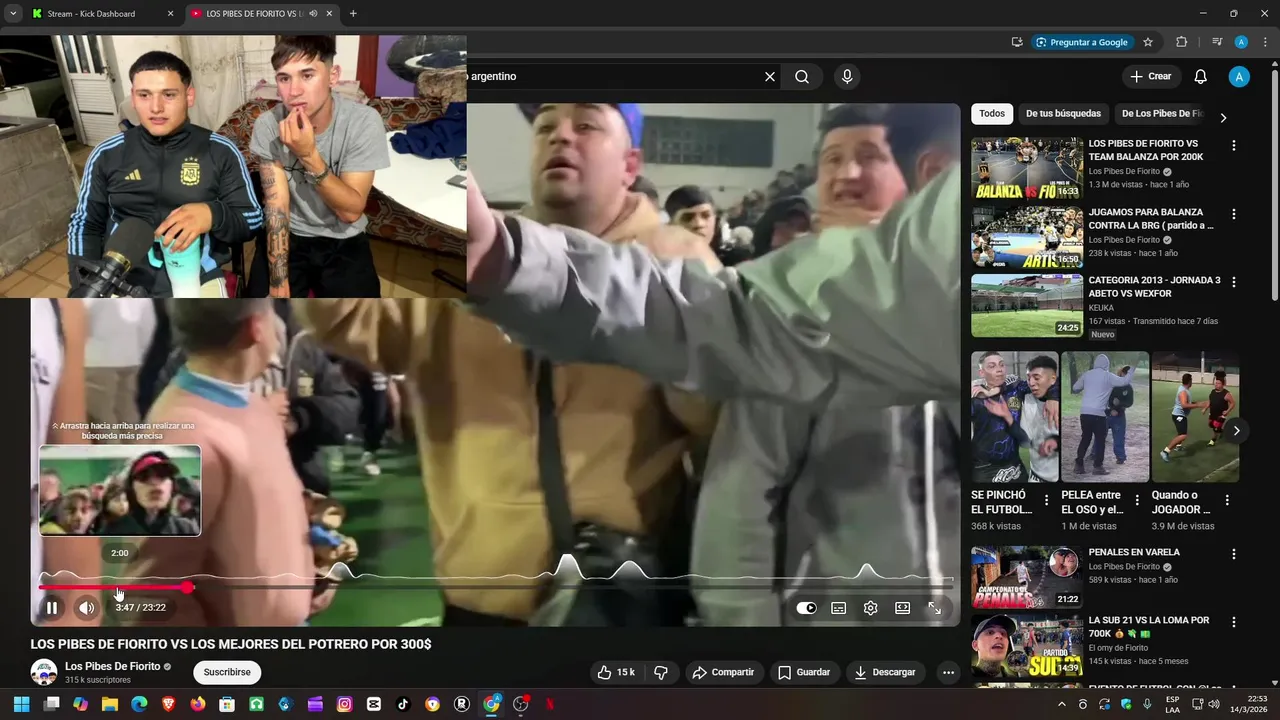Open options for the TEAM BALANZA POR 200K video
Image resolution: width=1280 pixels, height=720 pixels.
click(x=1234, y=145)
